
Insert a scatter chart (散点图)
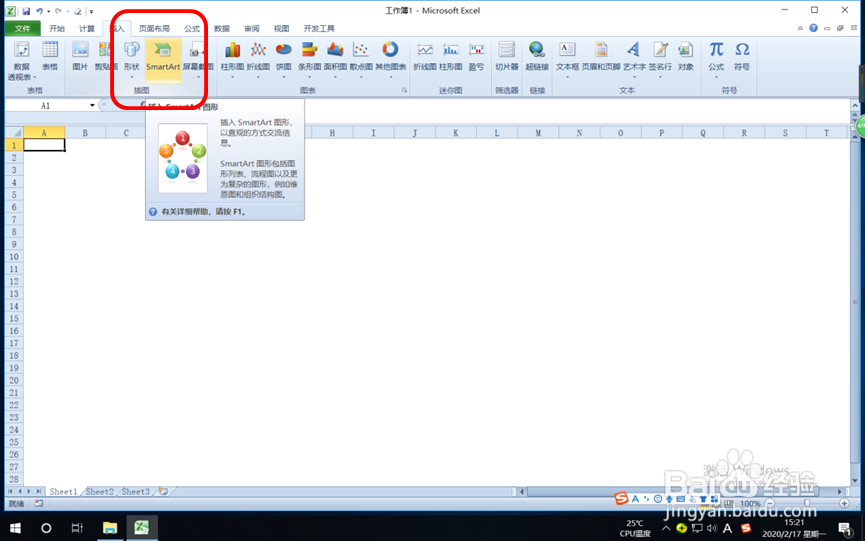(361, 58)
